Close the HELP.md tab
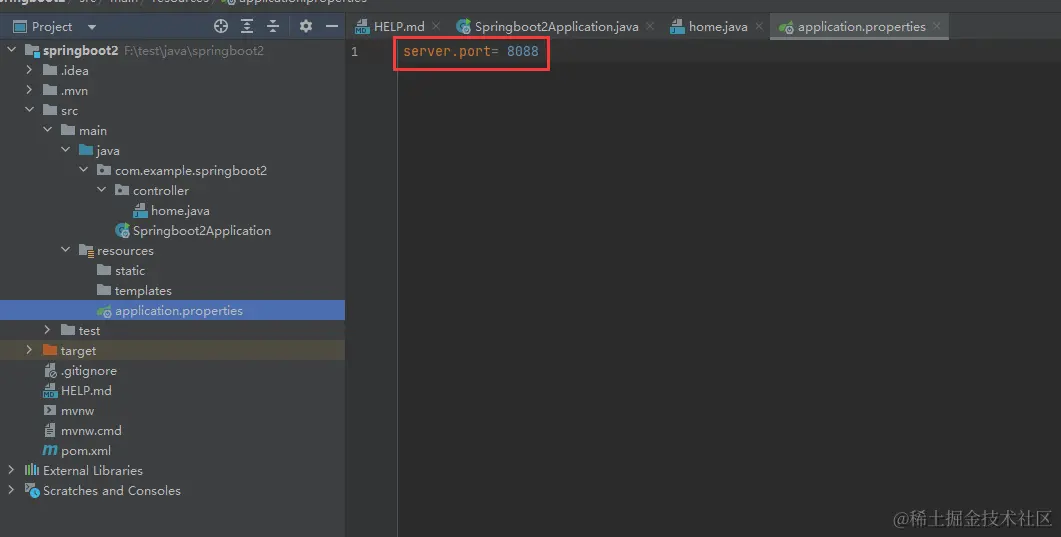Viewport: 1061px width, 537px height. 436,26
